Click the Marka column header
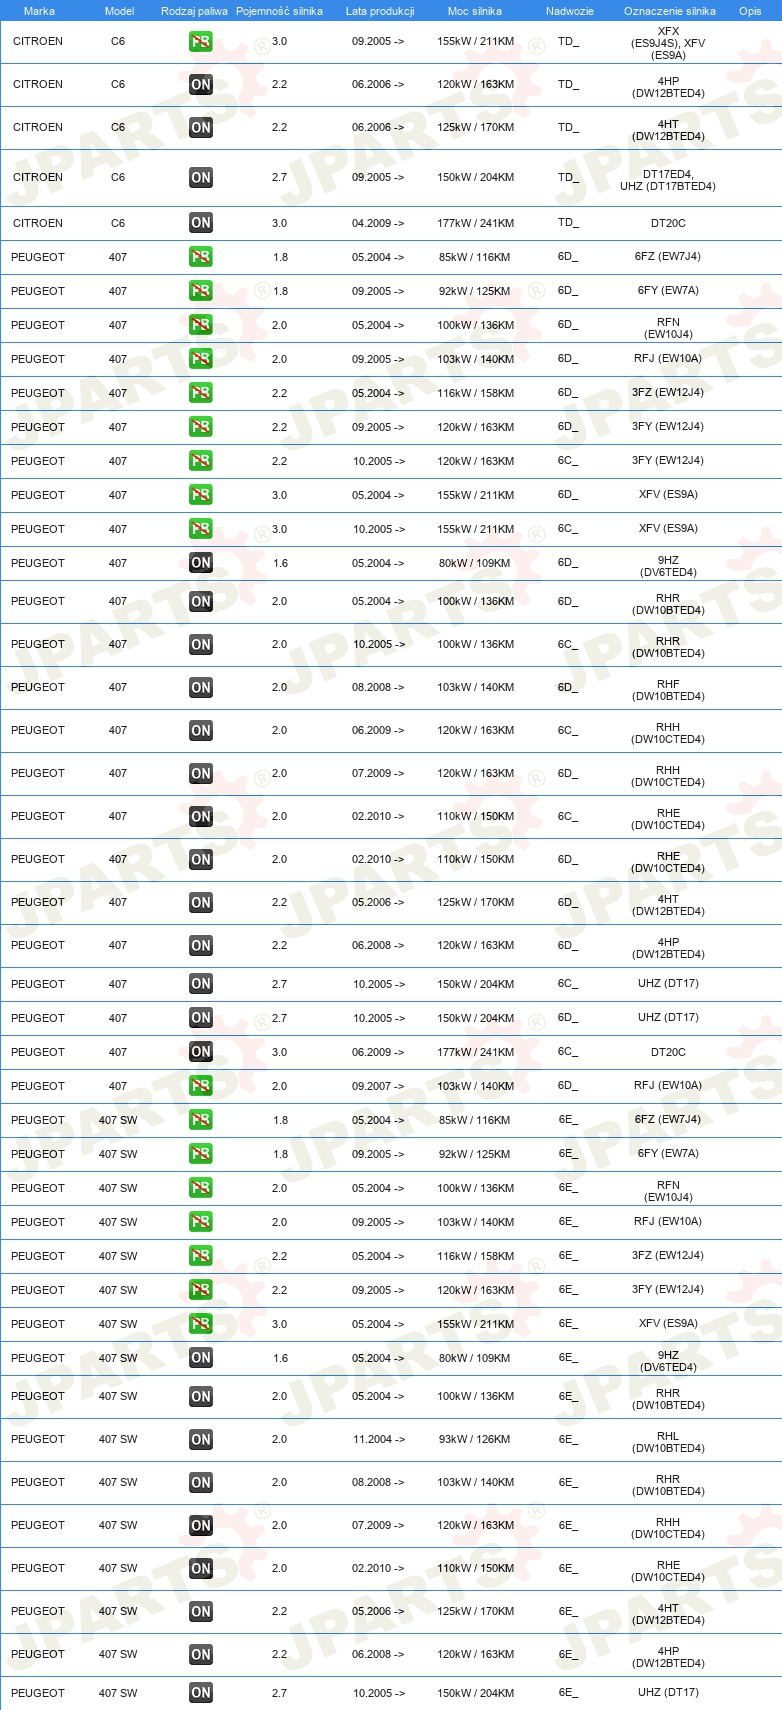The image size is (782, 1710). click(39, 11)
